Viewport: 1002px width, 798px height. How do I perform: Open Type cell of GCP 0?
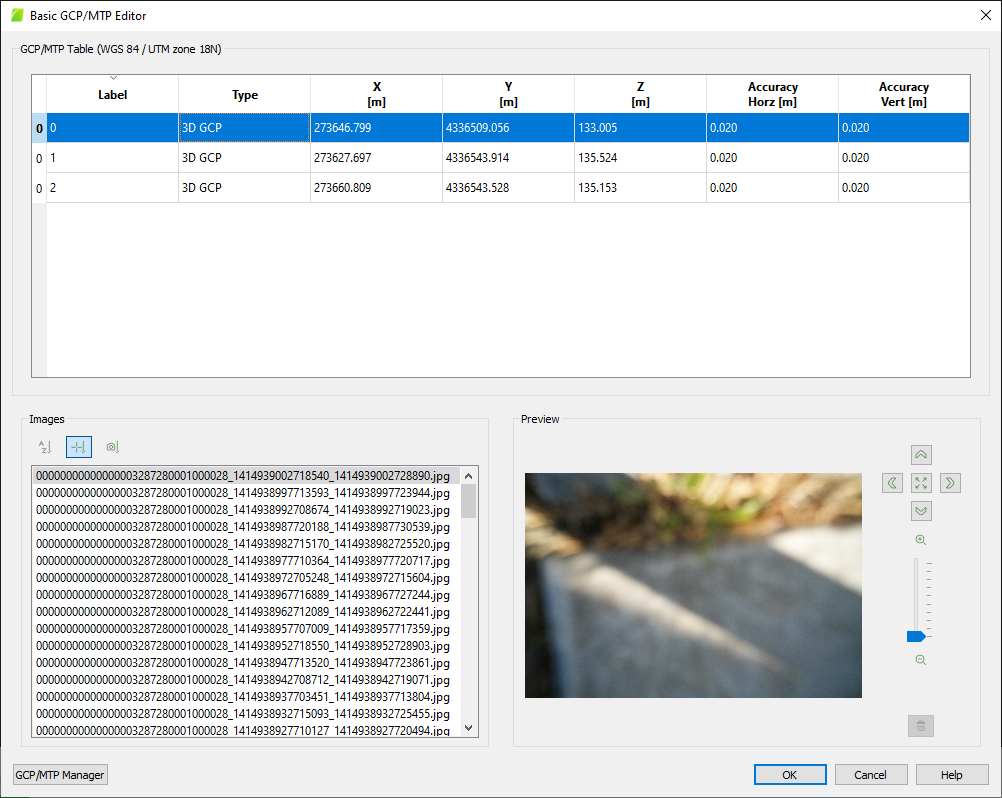tap(244, 128)
